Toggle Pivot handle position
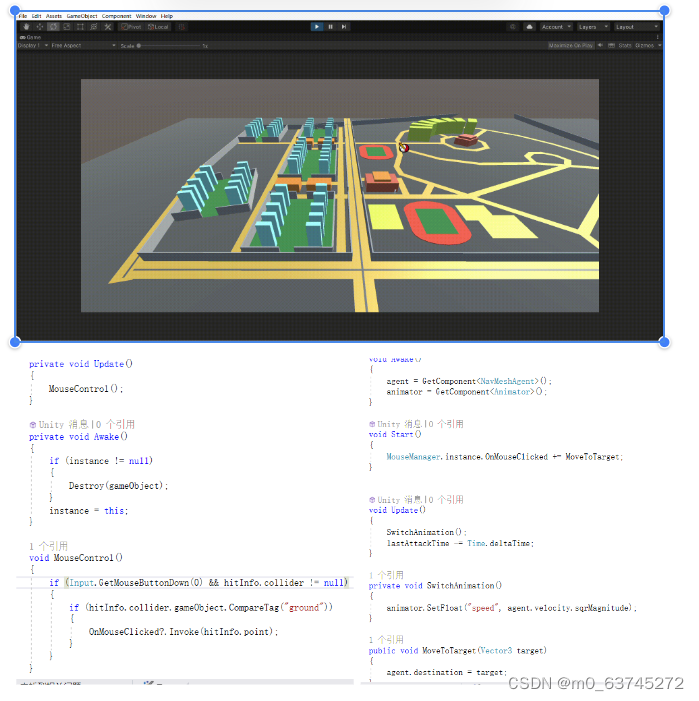 click(x=131, y=27)
